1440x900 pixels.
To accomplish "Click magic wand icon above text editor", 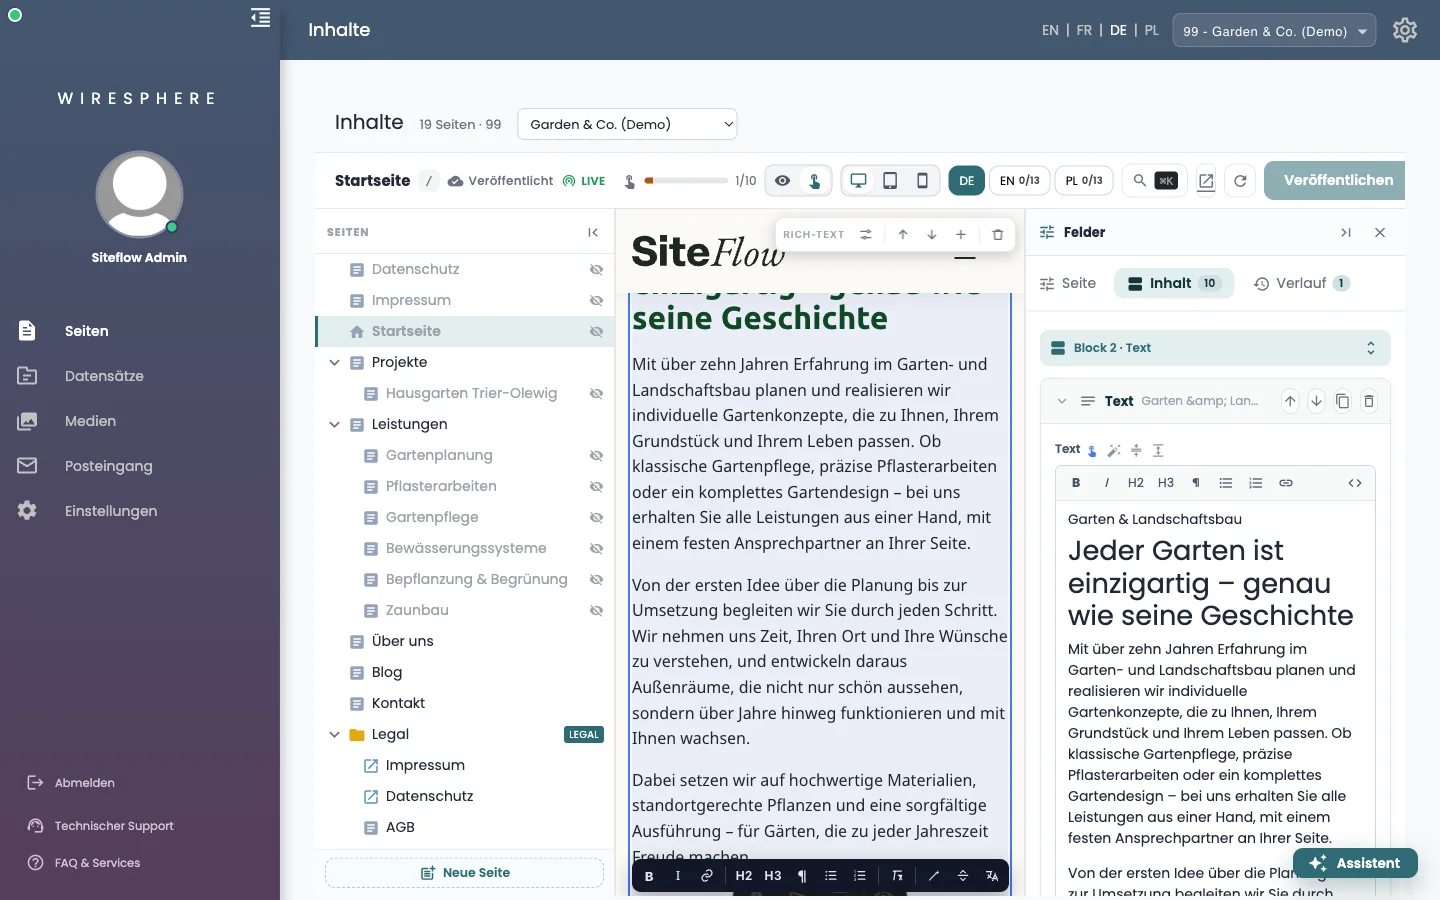I will tap(1114, 450).
